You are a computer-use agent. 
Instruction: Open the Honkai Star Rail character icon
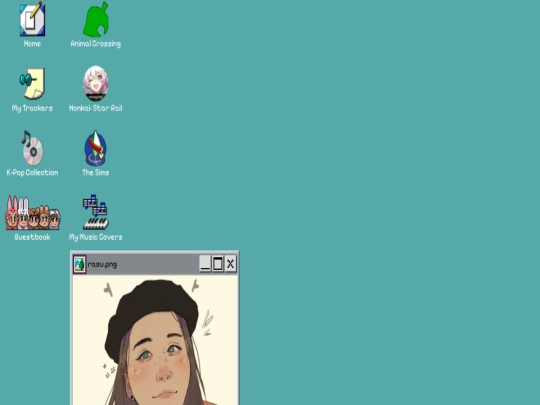point(96,84)
